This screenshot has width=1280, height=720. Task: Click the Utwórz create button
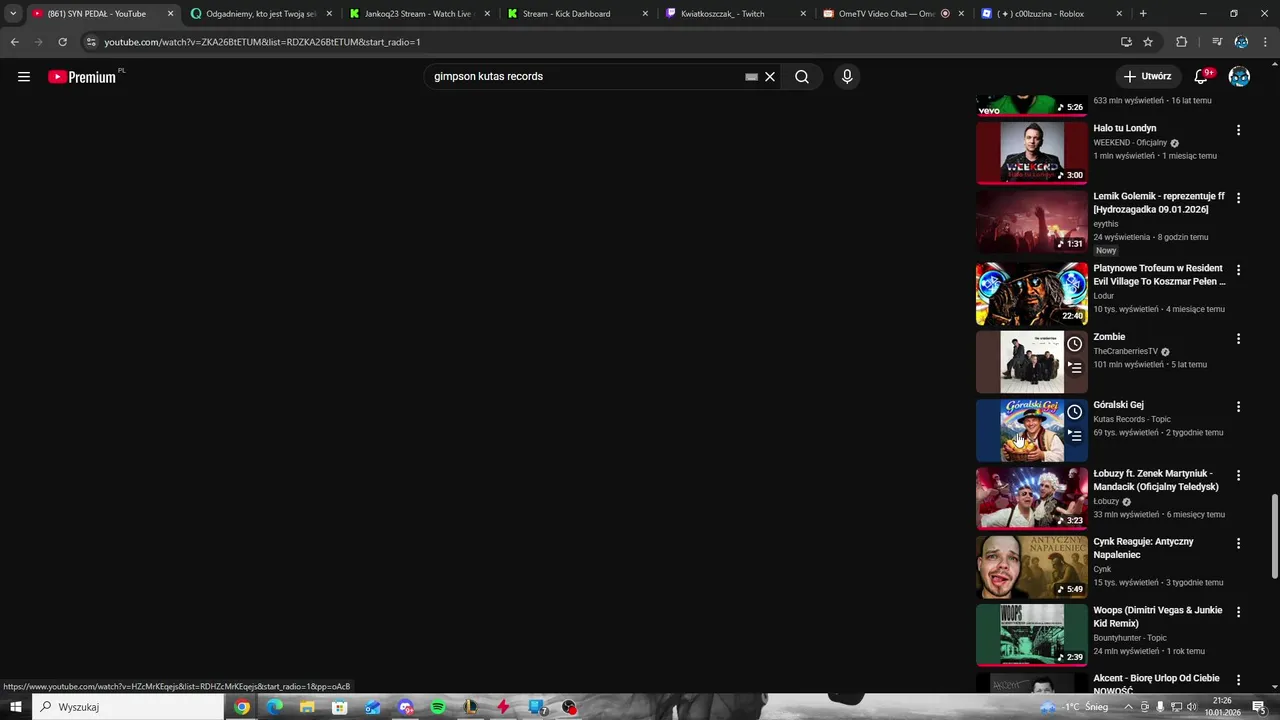click(1147, 77)
